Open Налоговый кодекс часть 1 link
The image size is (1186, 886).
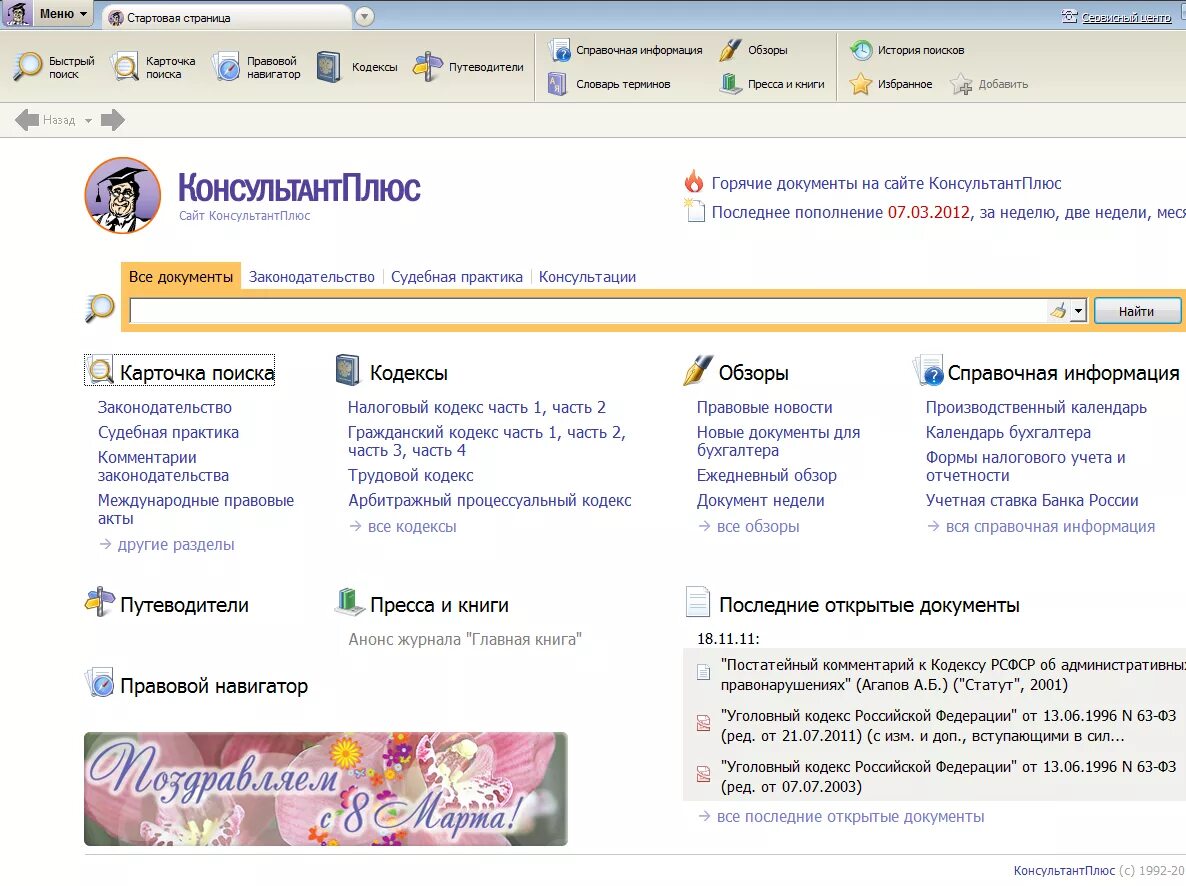[x=447, y=407]
